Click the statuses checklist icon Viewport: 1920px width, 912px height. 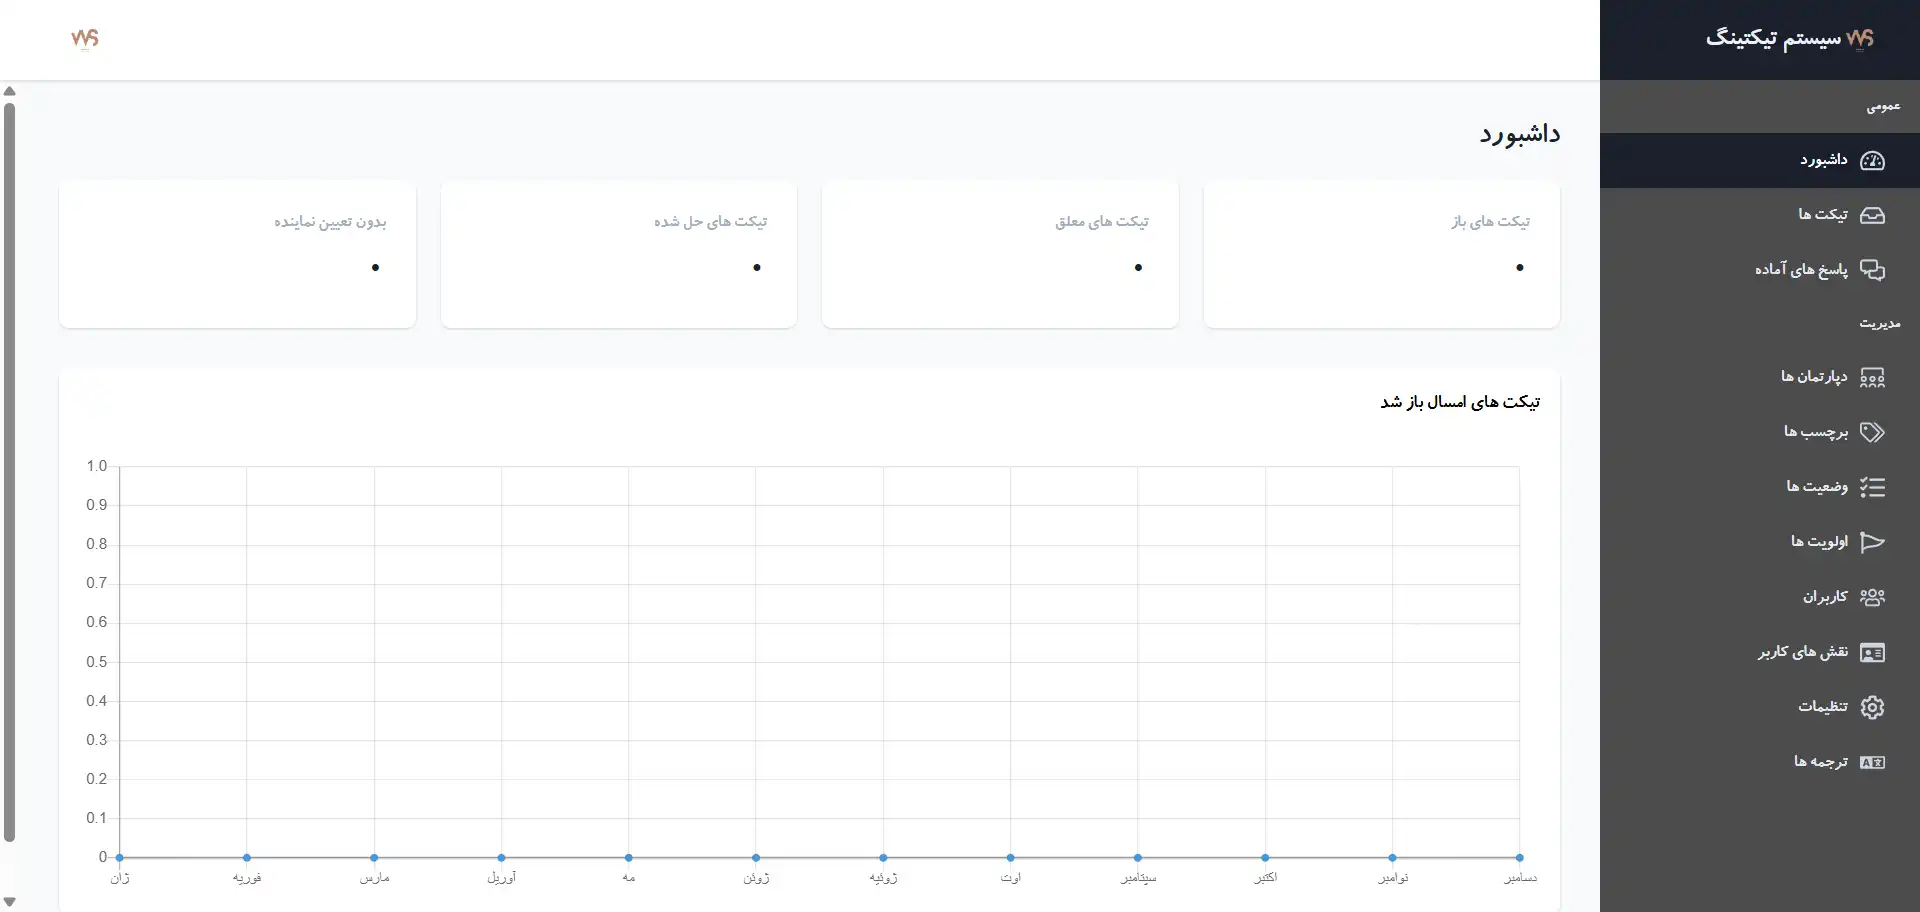coord(1872,487)
